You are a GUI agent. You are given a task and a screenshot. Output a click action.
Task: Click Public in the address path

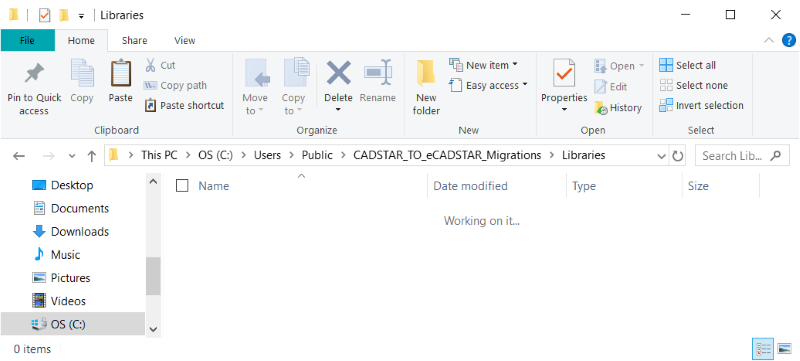317,156
